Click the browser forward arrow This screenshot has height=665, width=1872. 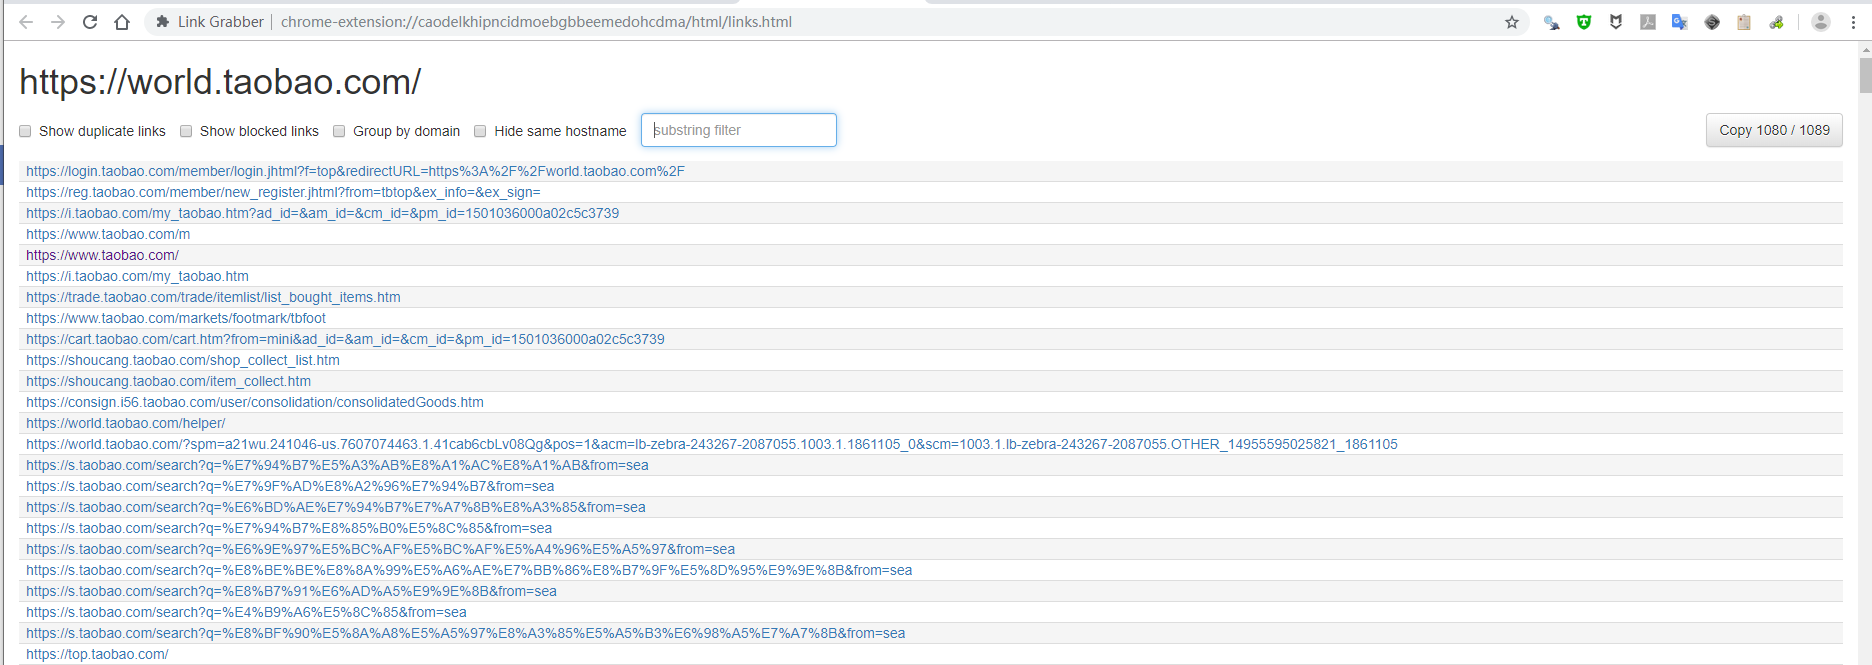coord(58,22)
